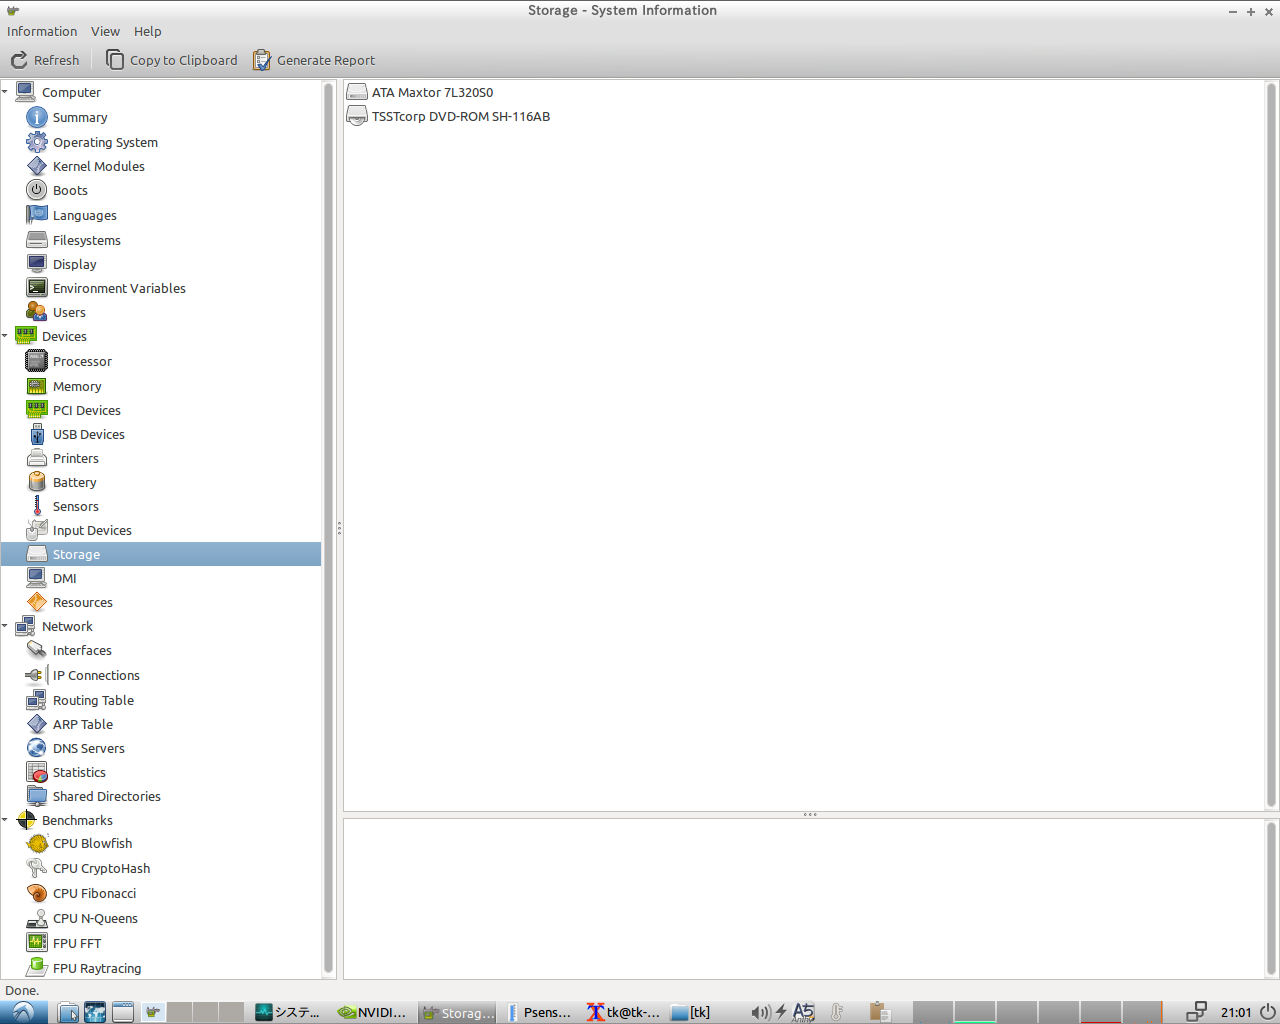This screenshot has height=1024, width=1280.
Task: Switch to NVIDIA taskbar window button
Action: pos(373,1012)
